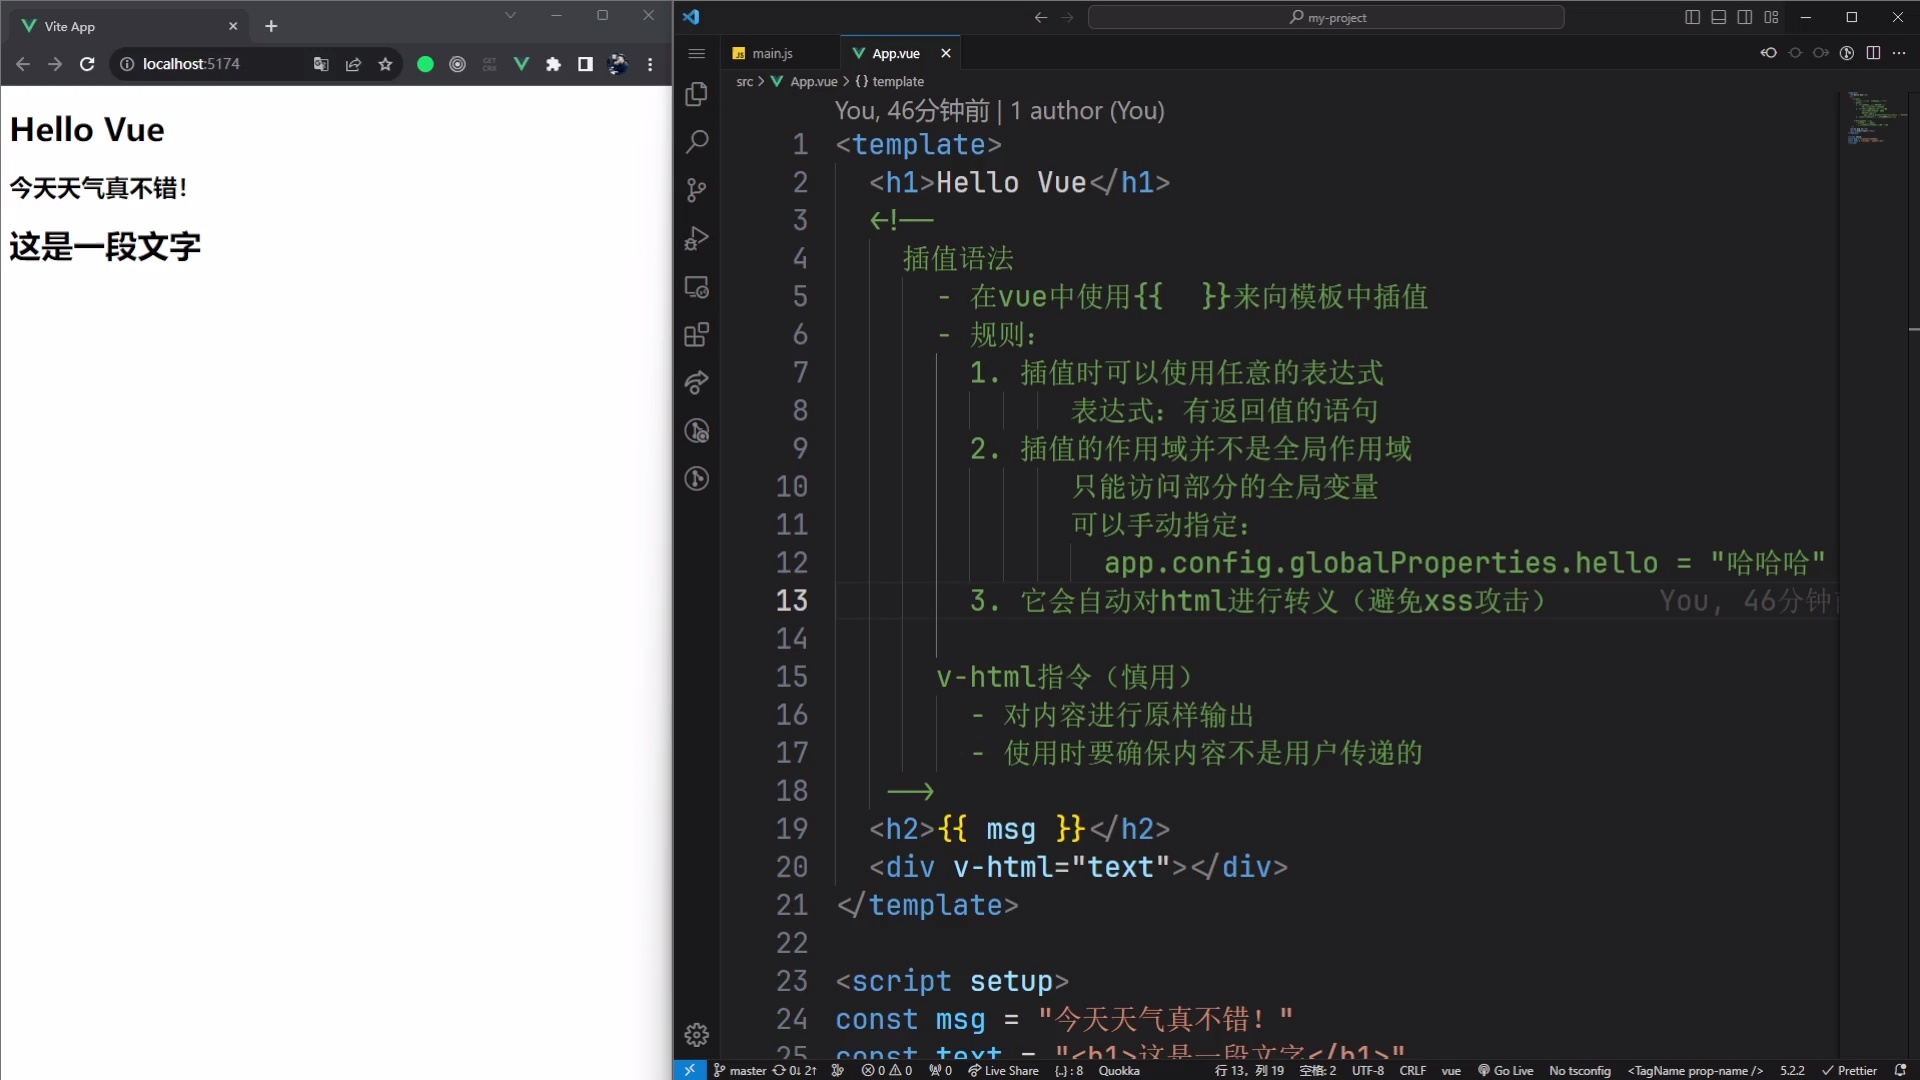Toggle the bottom panel in VS Code
Image resolution: width=1920 pixels, height=1080 pixels.
[1719, 17]
